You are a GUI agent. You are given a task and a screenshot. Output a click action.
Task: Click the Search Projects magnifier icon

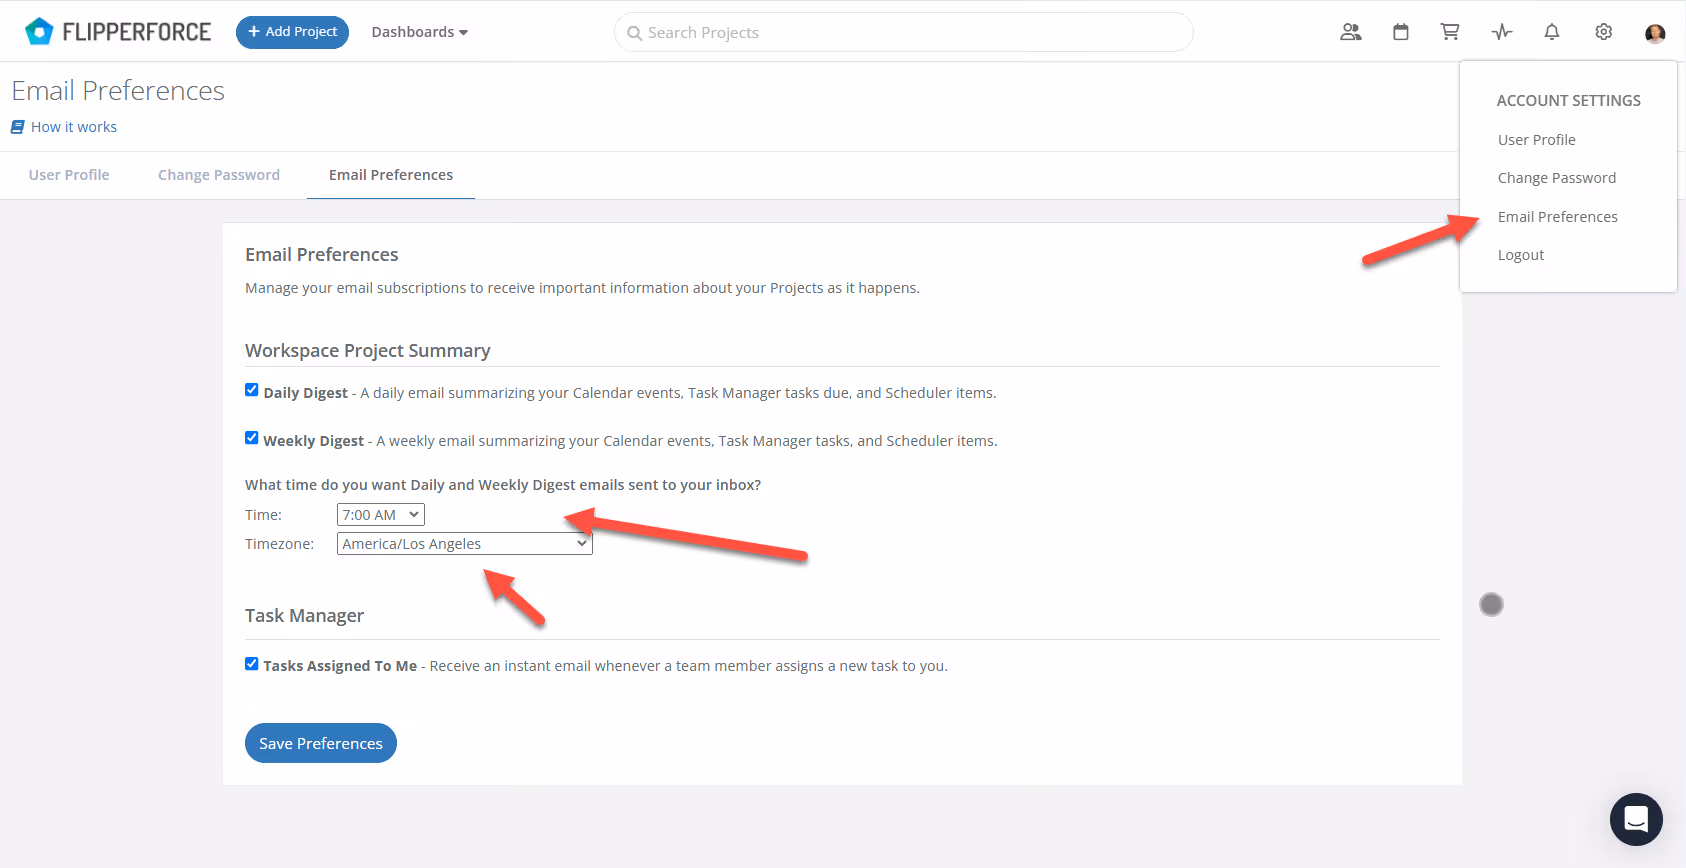point(635,33)
